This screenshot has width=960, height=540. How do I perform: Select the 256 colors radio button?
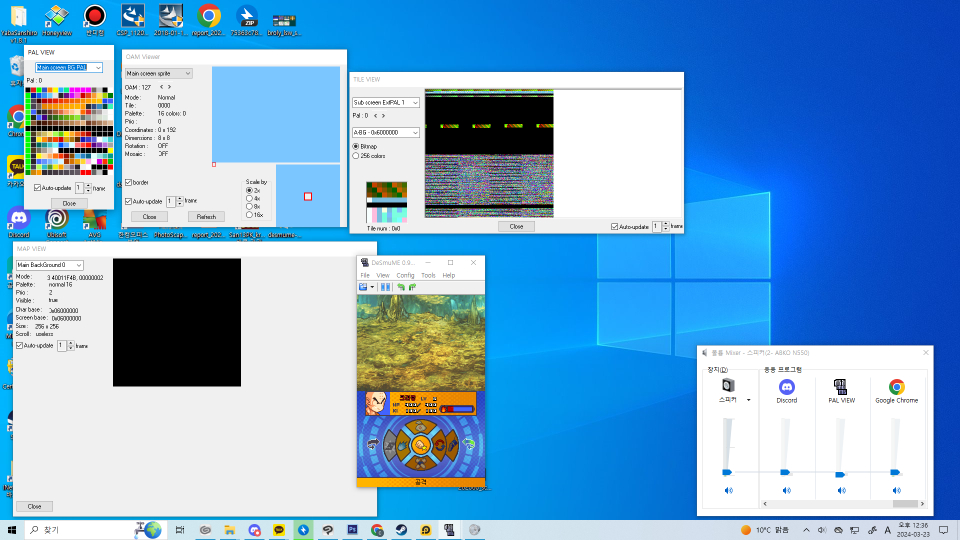click(x=356, y=156)
